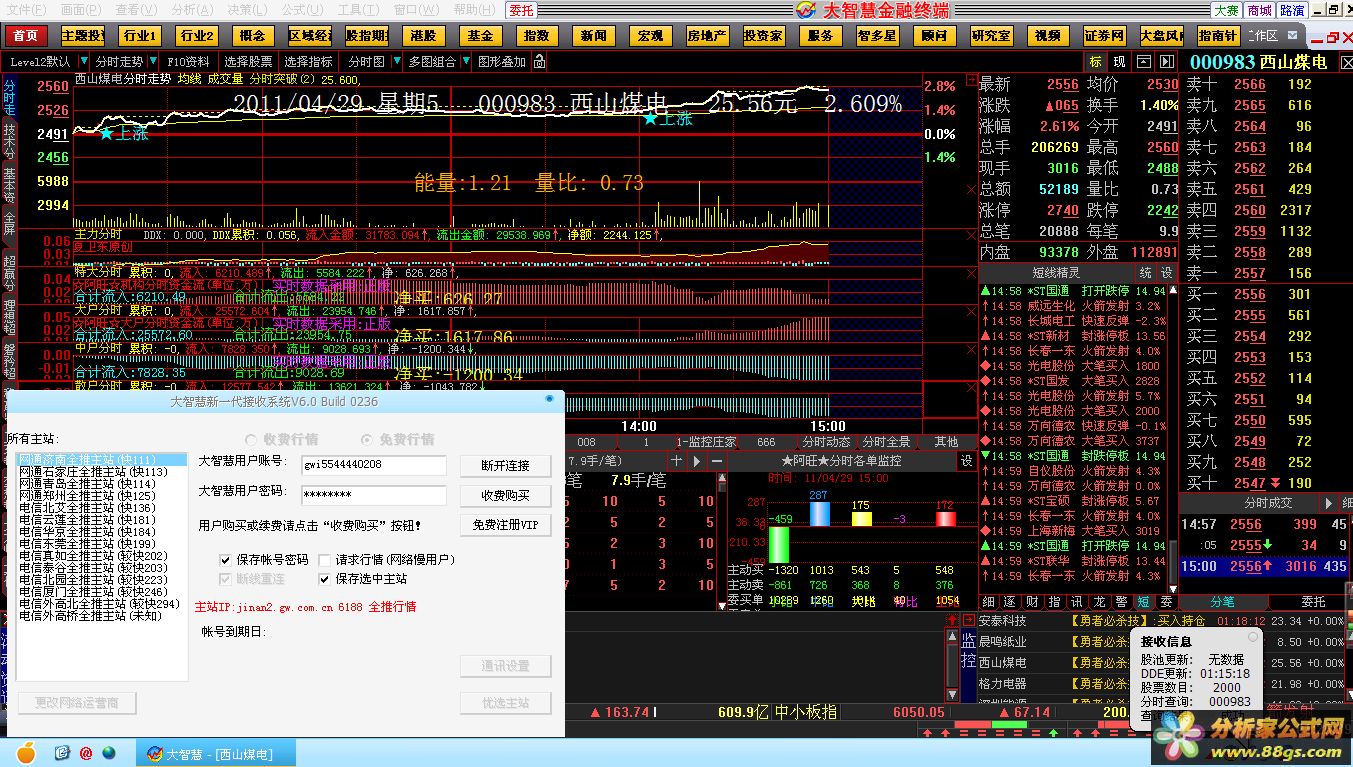Open the 文件(F) menu
This screenshot has width=1353, height=767.
26,9
